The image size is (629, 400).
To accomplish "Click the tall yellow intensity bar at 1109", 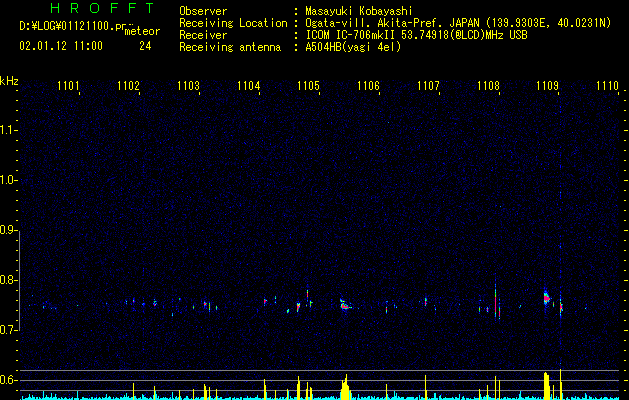I will 560,384.
